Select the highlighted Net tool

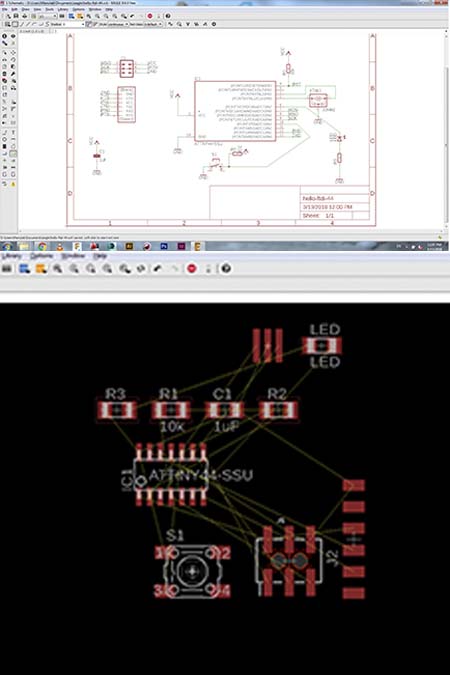[13, 154]
